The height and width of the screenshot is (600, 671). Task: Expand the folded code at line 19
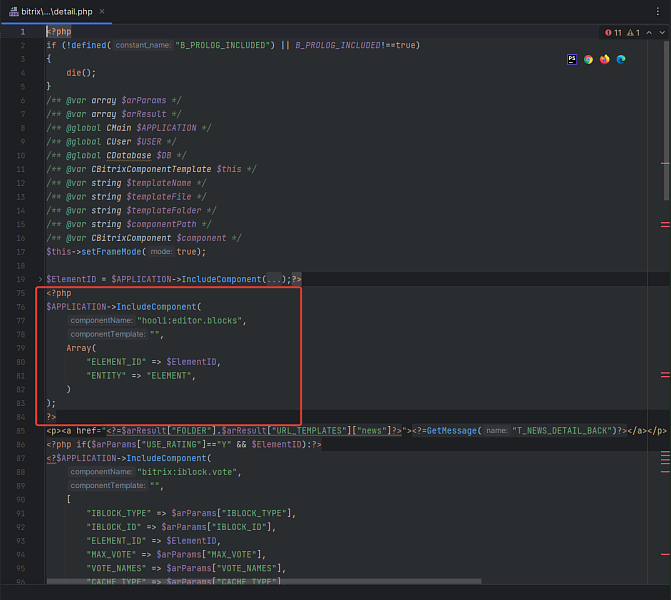point(40,279)
